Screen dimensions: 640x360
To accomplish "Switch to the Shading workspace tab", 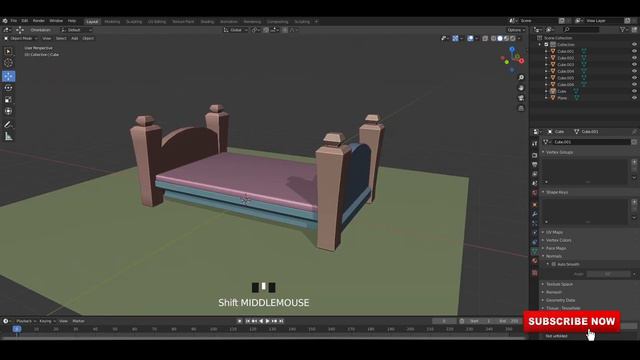I will tap(207, 22).
